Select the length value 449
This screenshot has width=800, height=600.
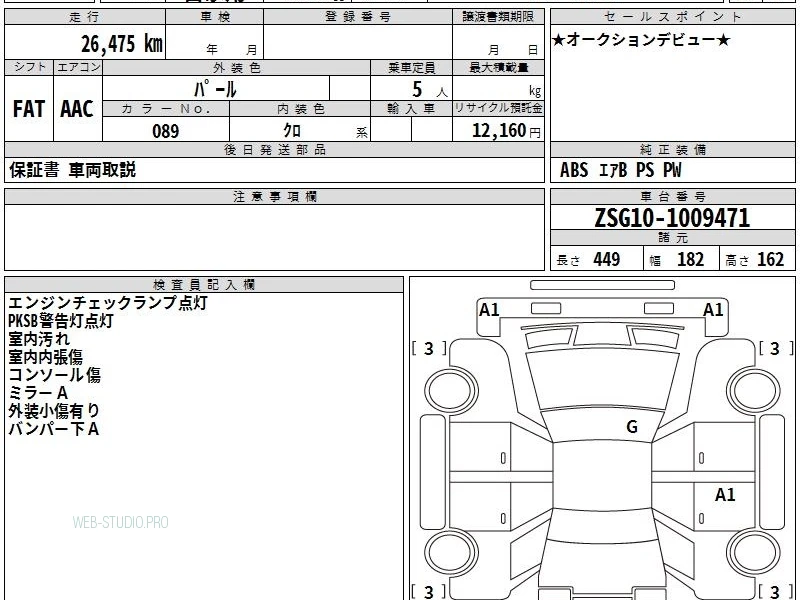[607, 259]
